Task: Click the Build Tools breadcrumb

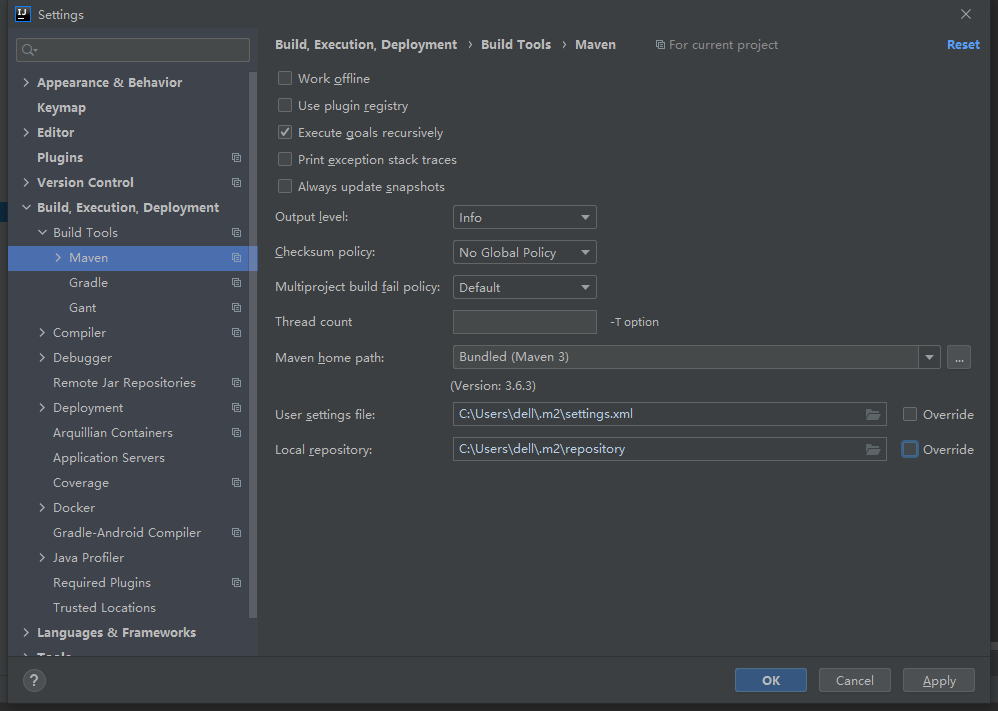Action: point(516,45)
